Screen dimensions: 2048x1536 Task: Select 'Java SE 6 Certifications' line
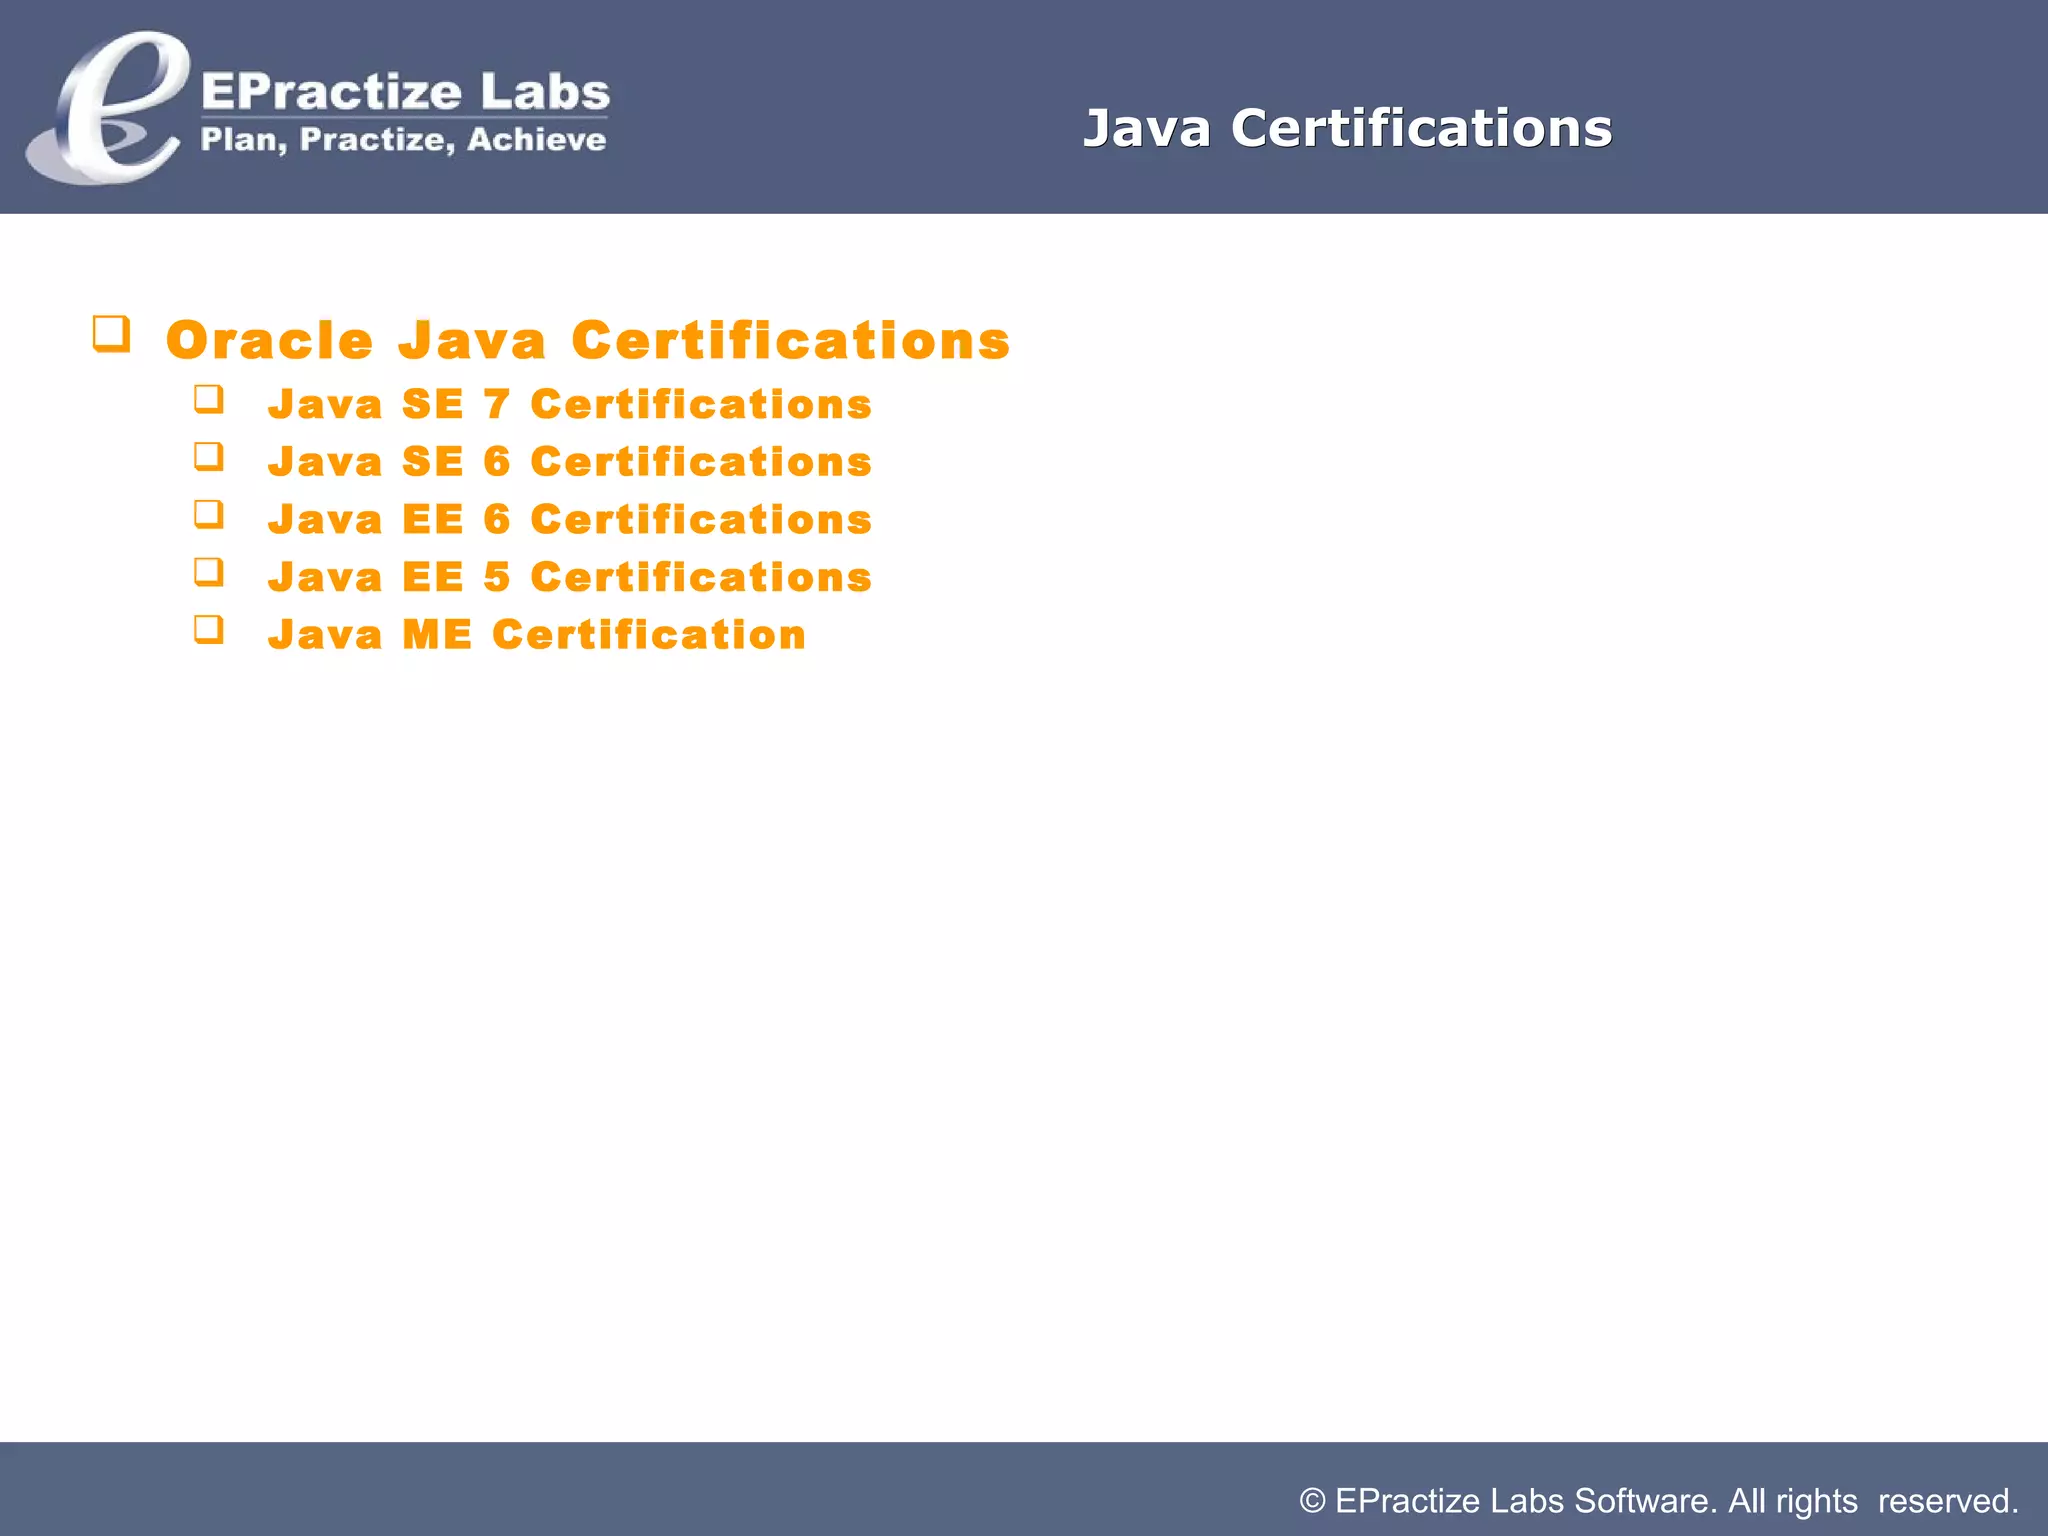(570, 461)
